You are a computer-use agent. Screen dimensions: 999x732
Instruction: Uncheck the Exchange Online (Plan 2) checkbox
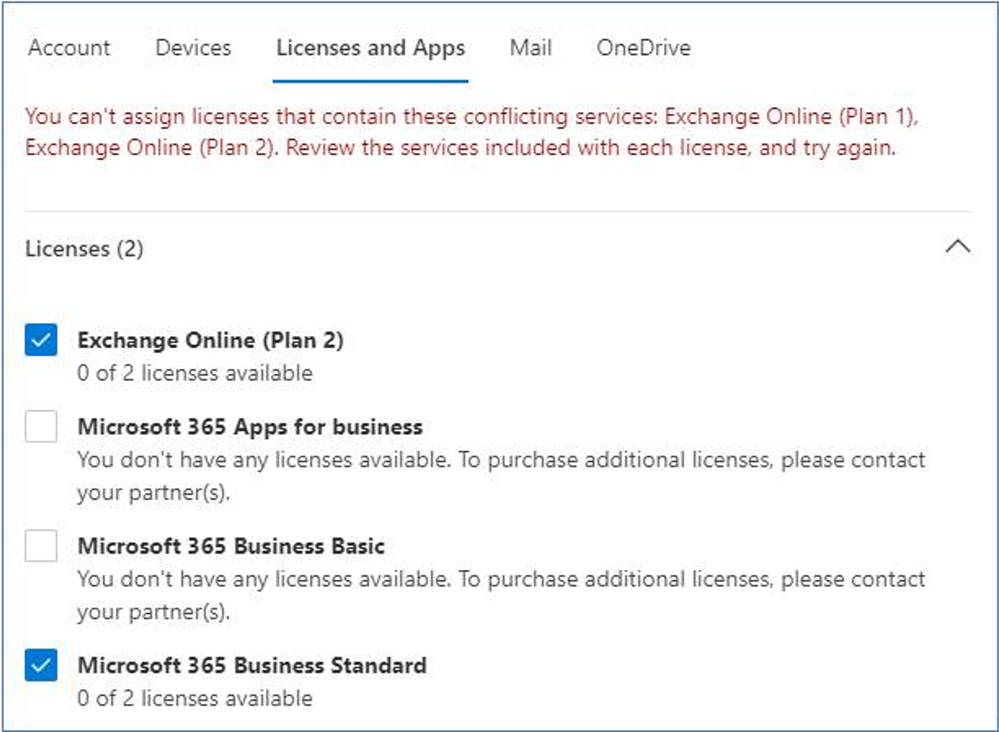pyautogui.click(x=41, y=340)
